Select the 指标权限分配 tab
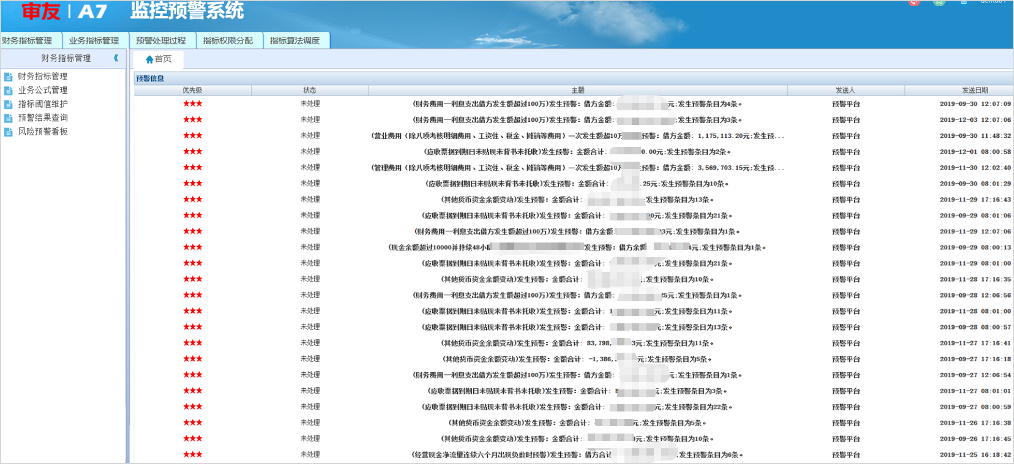Screen dimensions: 1014x464 click(227, 41)
